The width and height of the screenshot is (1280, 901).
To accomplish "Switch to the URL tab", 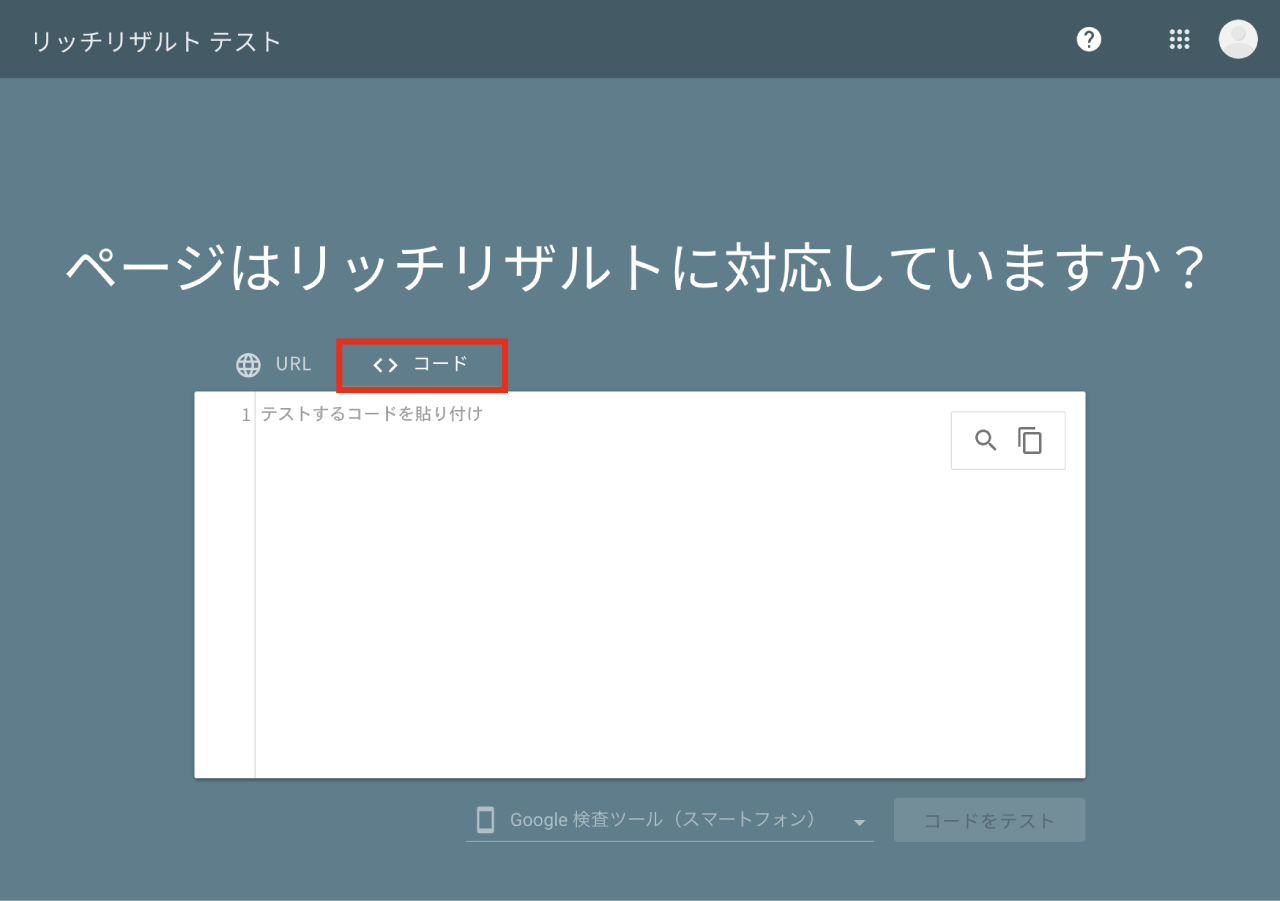I will pos(274,365).
